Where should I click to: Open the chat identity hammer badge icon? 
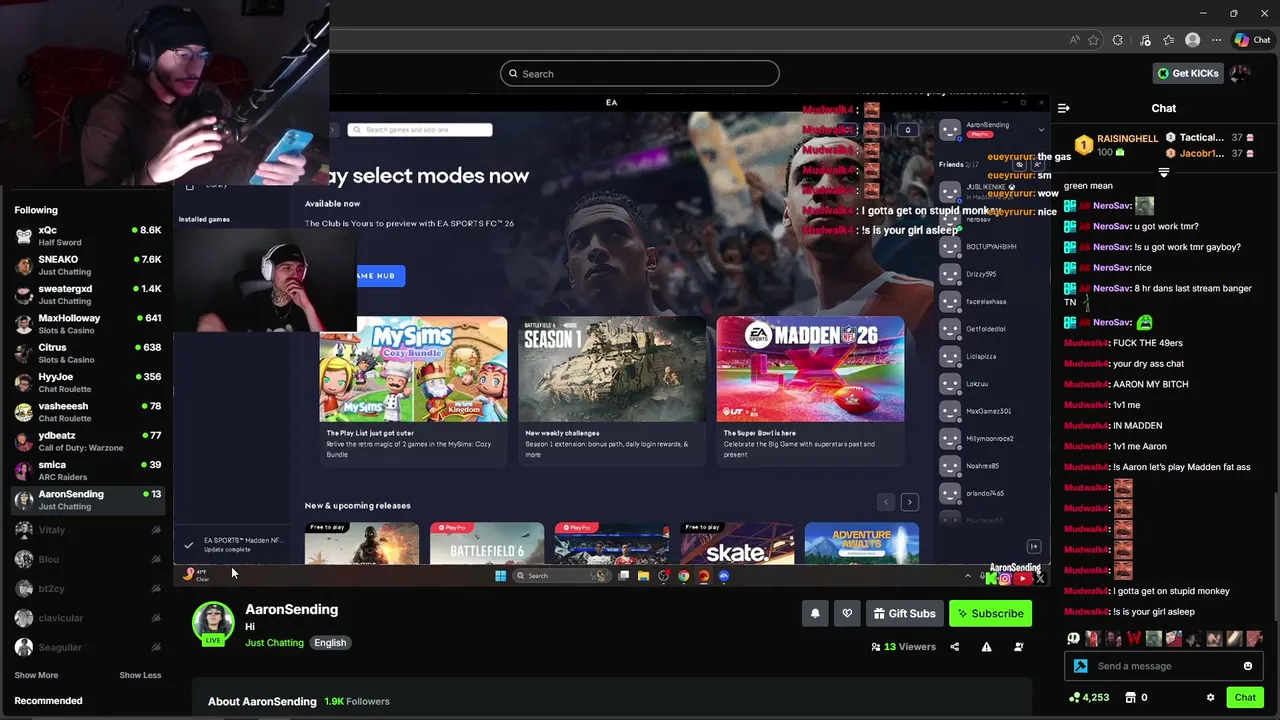1080,666
